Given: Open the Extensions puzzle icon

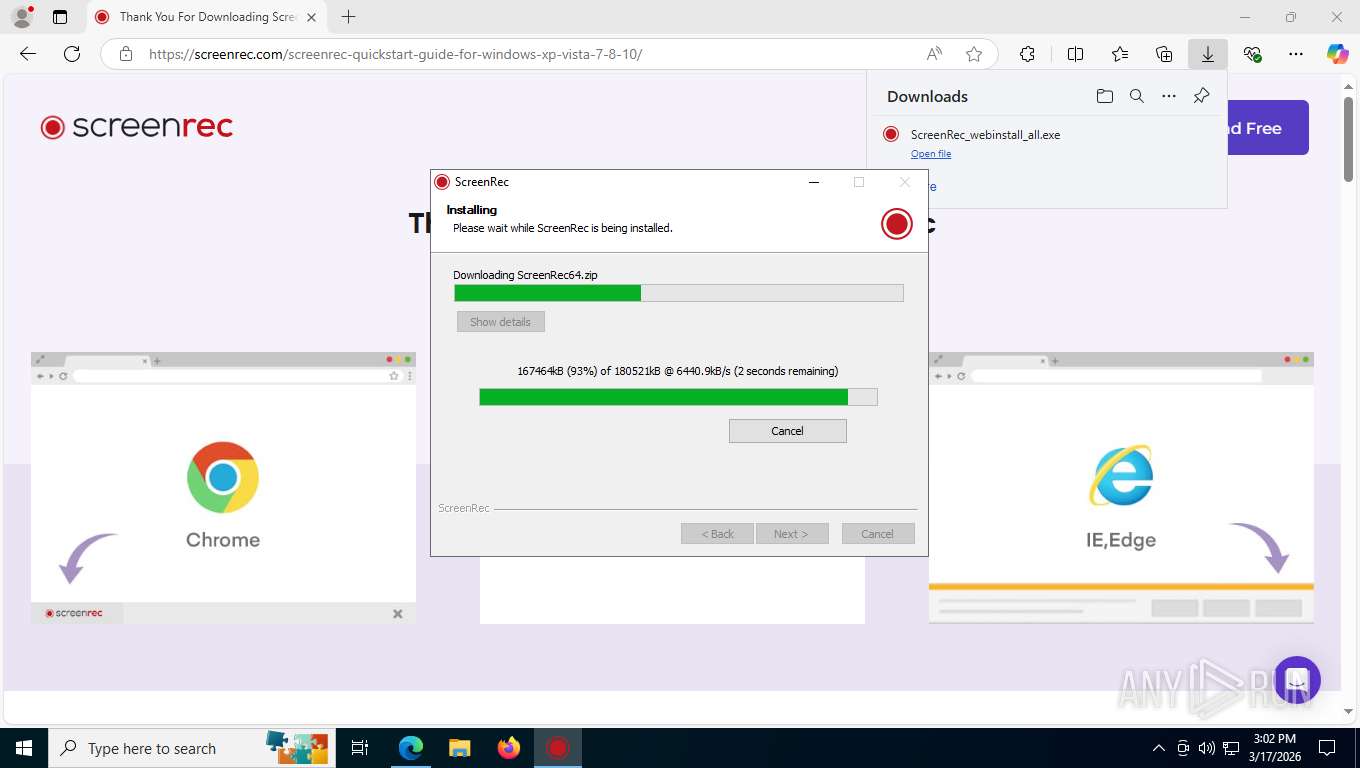Looking at the screenshot, I should click(x=1027, y=54).
